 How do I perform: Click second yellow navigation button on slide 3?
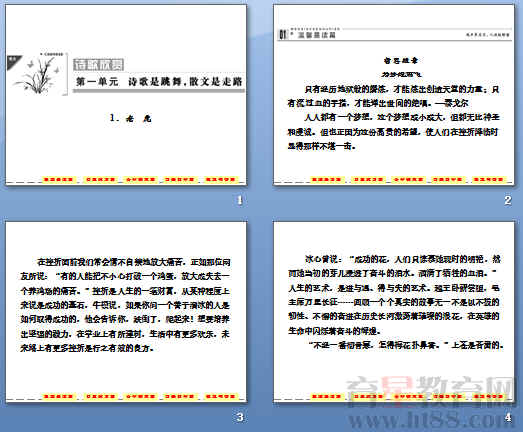[100, 396]
